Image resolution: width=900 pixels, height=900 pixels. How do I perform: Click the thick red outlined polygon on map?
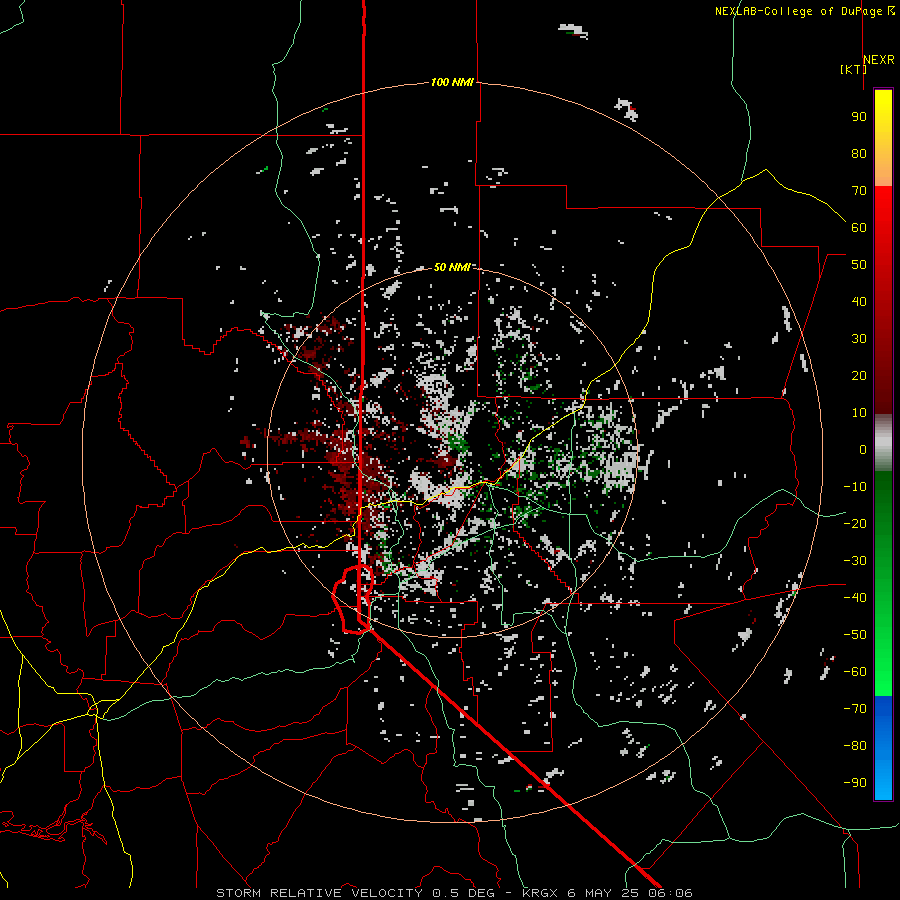point(353,599)
